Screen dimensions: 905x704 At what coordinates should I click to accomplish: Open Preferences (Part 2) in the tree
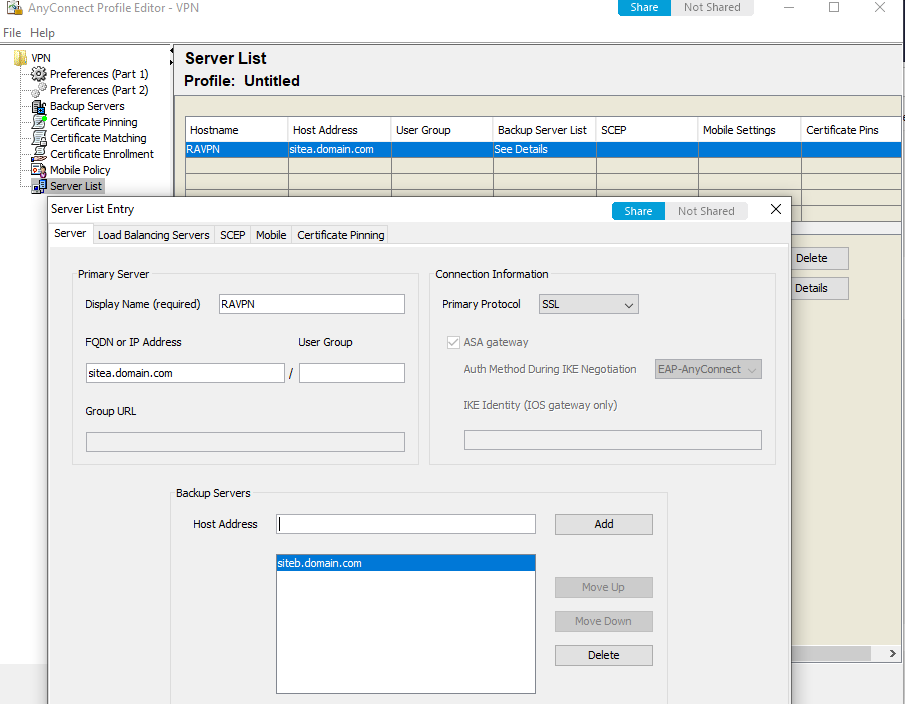pyautogui.click(x=99, y=90)
